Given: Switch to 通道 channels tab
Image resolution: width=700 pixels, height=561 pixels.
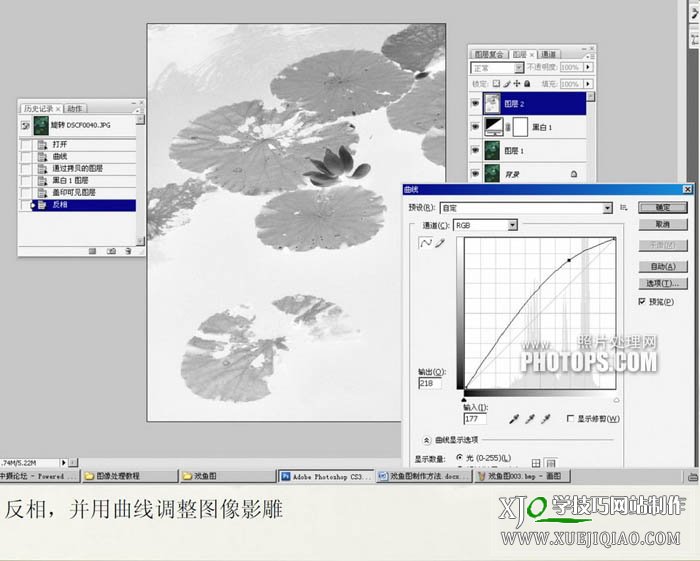Looking at the screenshot, I should [x=549, y=54].
